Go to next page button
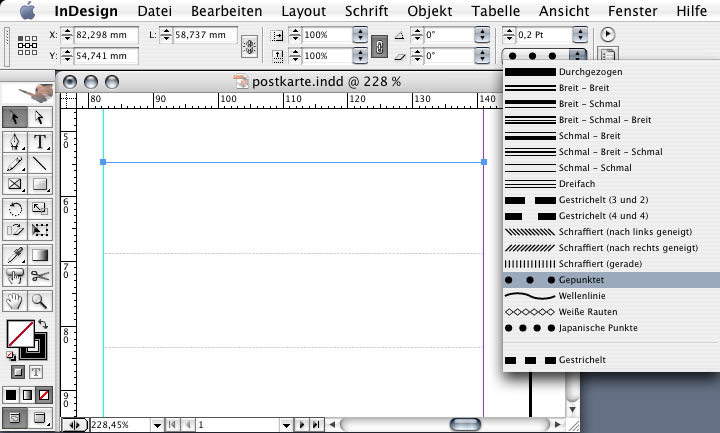This screenshot has height=433, width=720. point(302,425)
